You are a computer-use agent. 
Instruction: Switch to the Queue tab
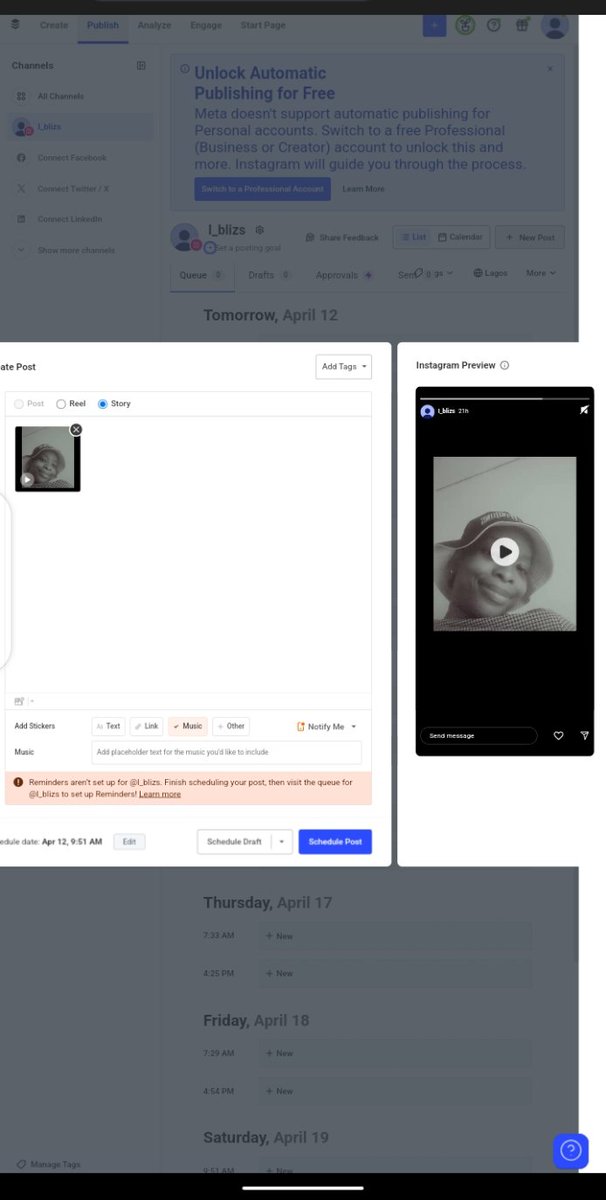pyautogui.click(x=201, y=275)
